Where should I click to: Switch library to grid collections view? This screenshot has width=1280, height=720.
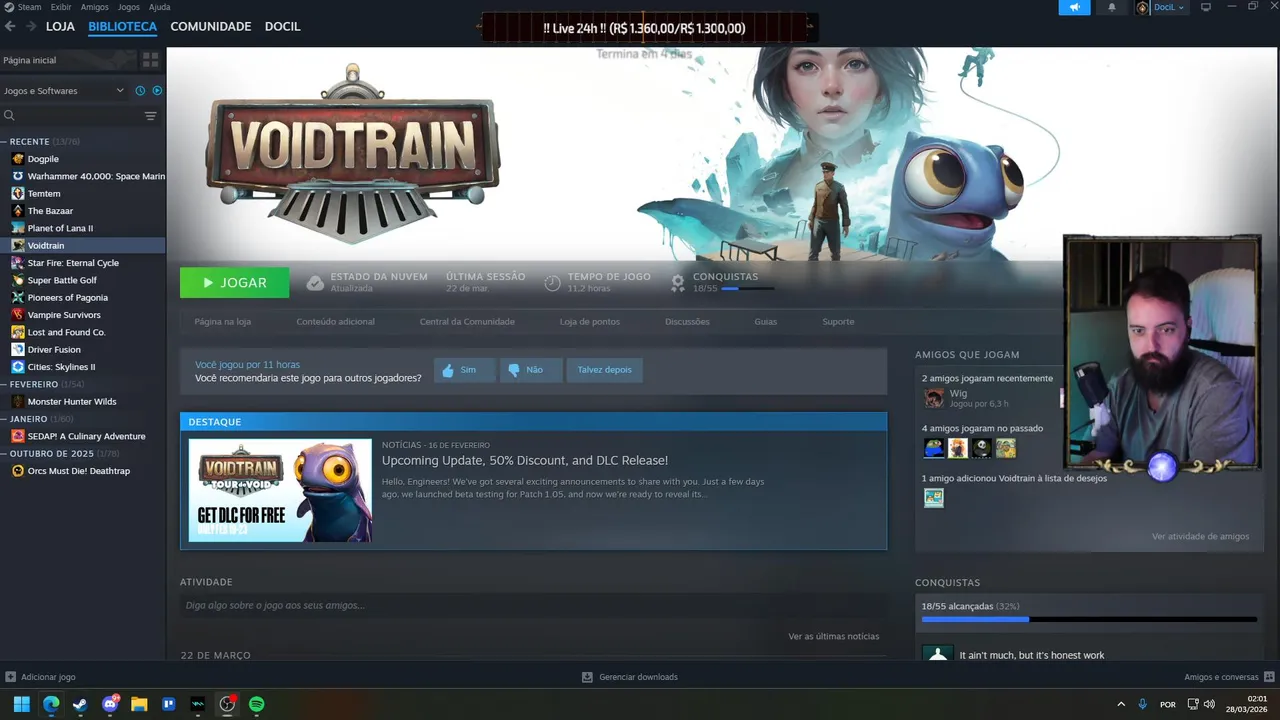click(x=150, y=60)
